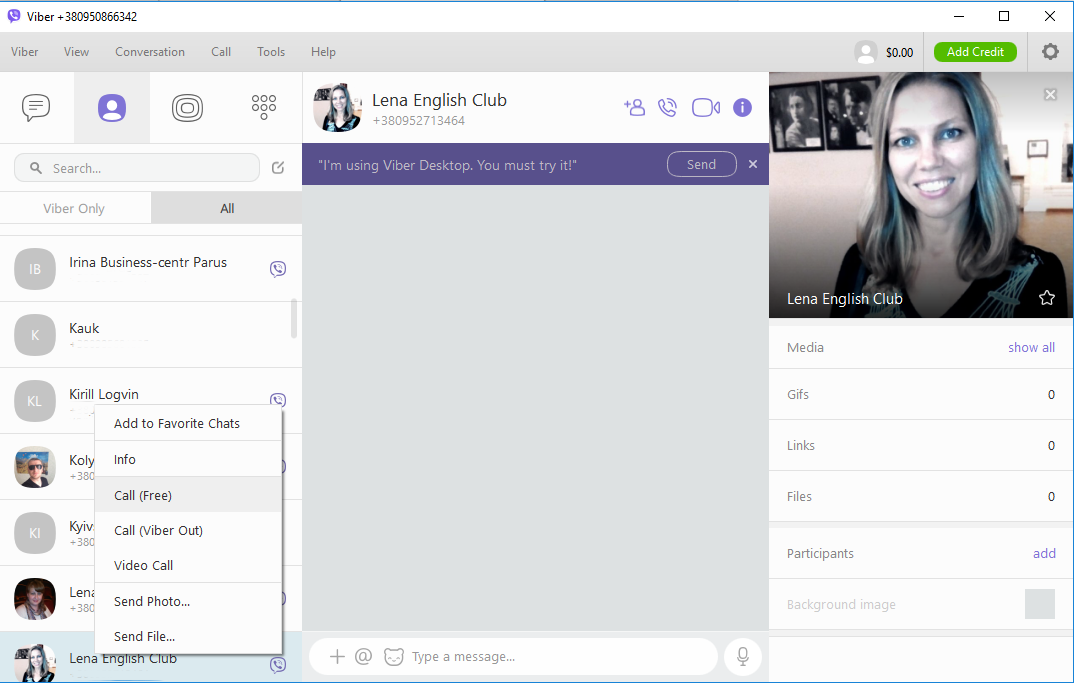Screen dimensions: 1074x683
Task: Click show all in the Media section
Action: pos(1031,347)
